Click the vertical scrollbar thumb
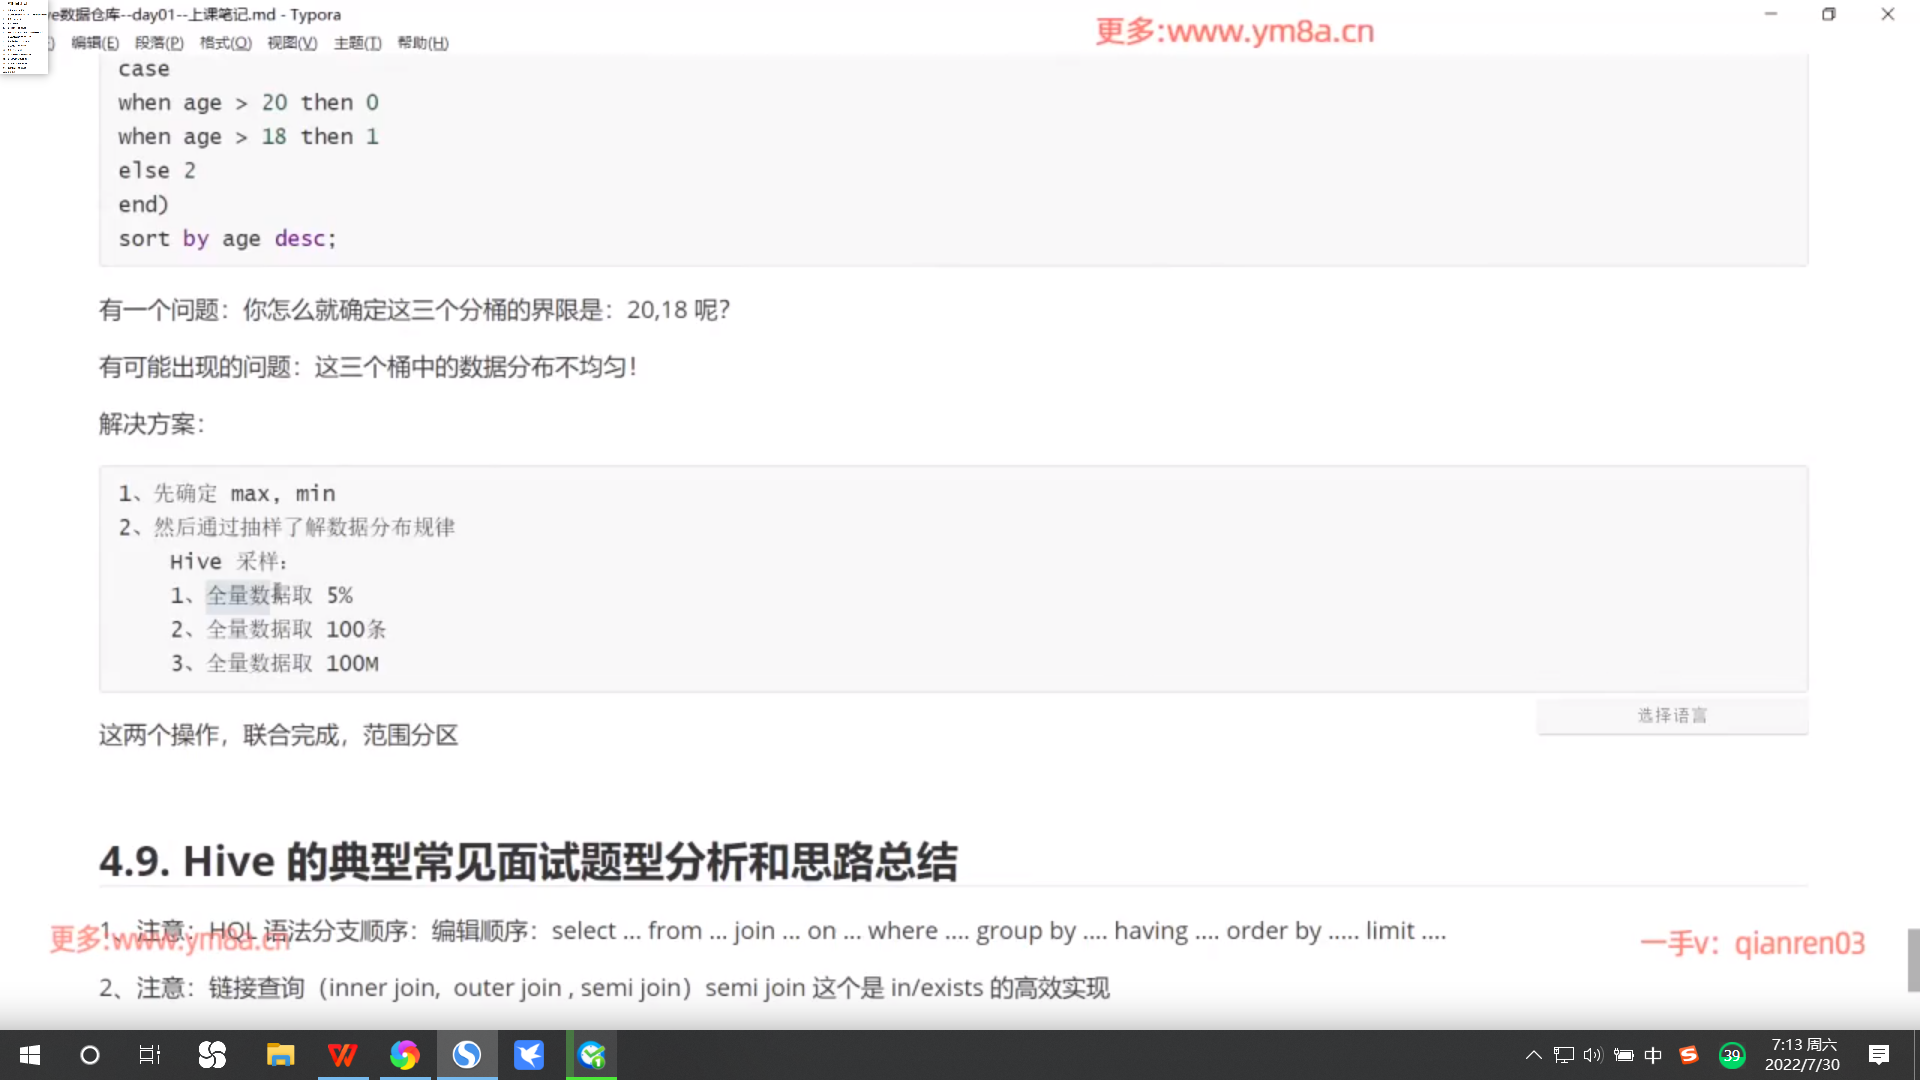The image size is (1920, 1080). coord(1913,960)
